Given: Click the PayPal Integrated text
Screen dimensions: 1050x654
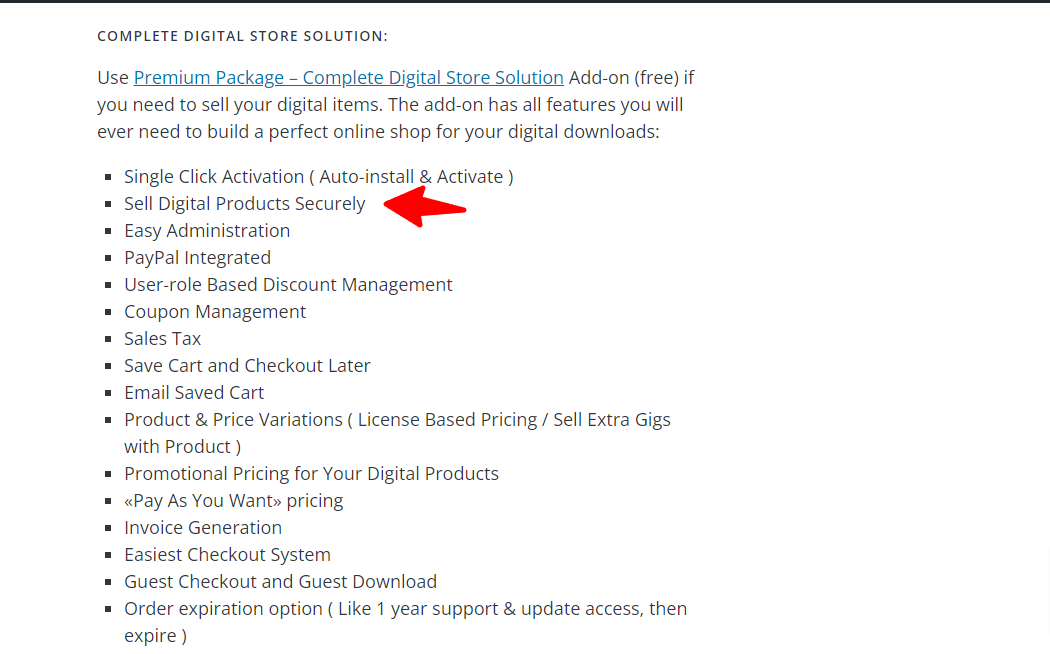Looking at the screenshot, I should pyautogui.click(x=198, y=258).
